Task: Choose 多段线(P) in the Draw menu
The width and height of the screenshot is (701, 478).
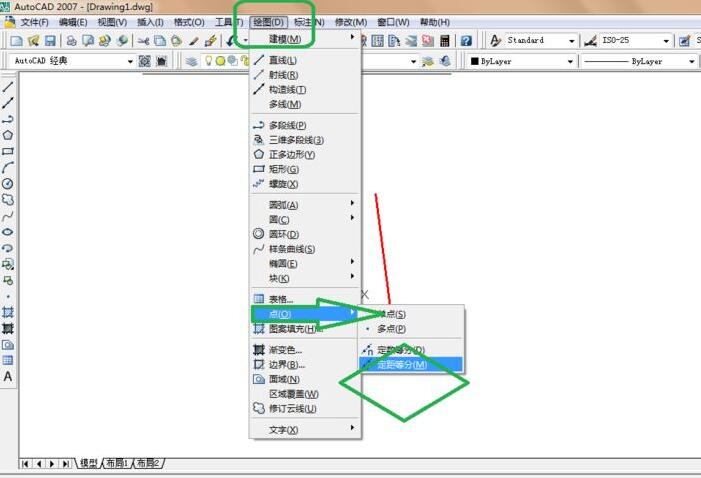Action: coord(305,125)
